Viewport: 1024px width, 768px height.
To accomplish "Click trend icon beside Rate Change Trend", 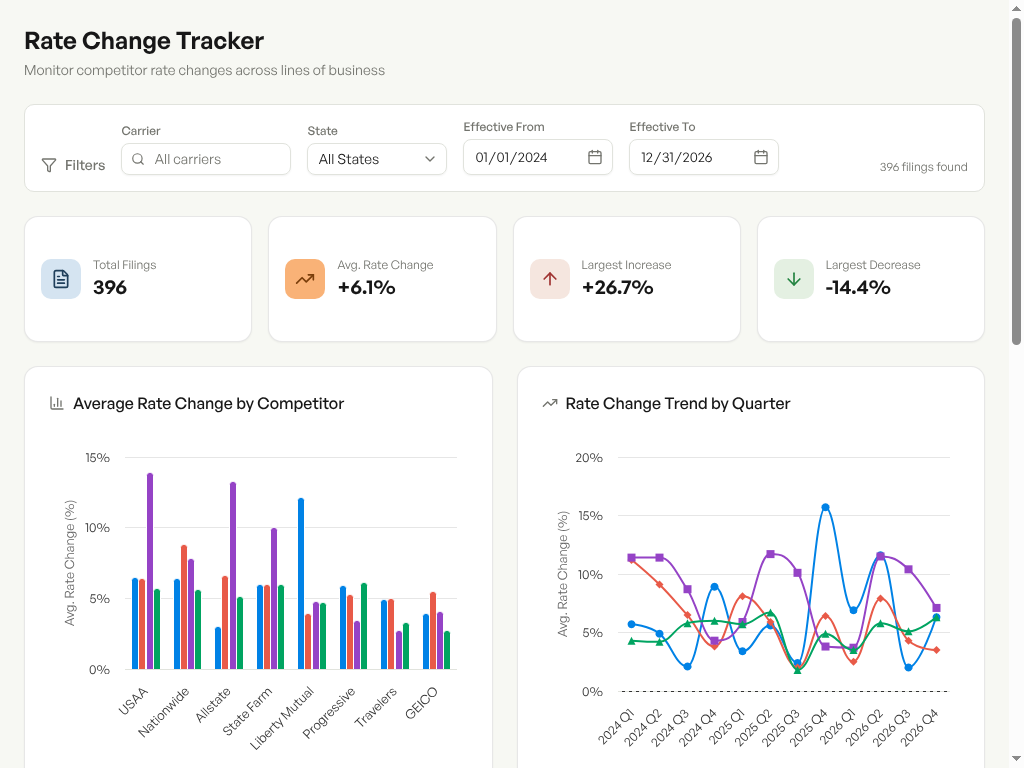I will coord(550,404).
